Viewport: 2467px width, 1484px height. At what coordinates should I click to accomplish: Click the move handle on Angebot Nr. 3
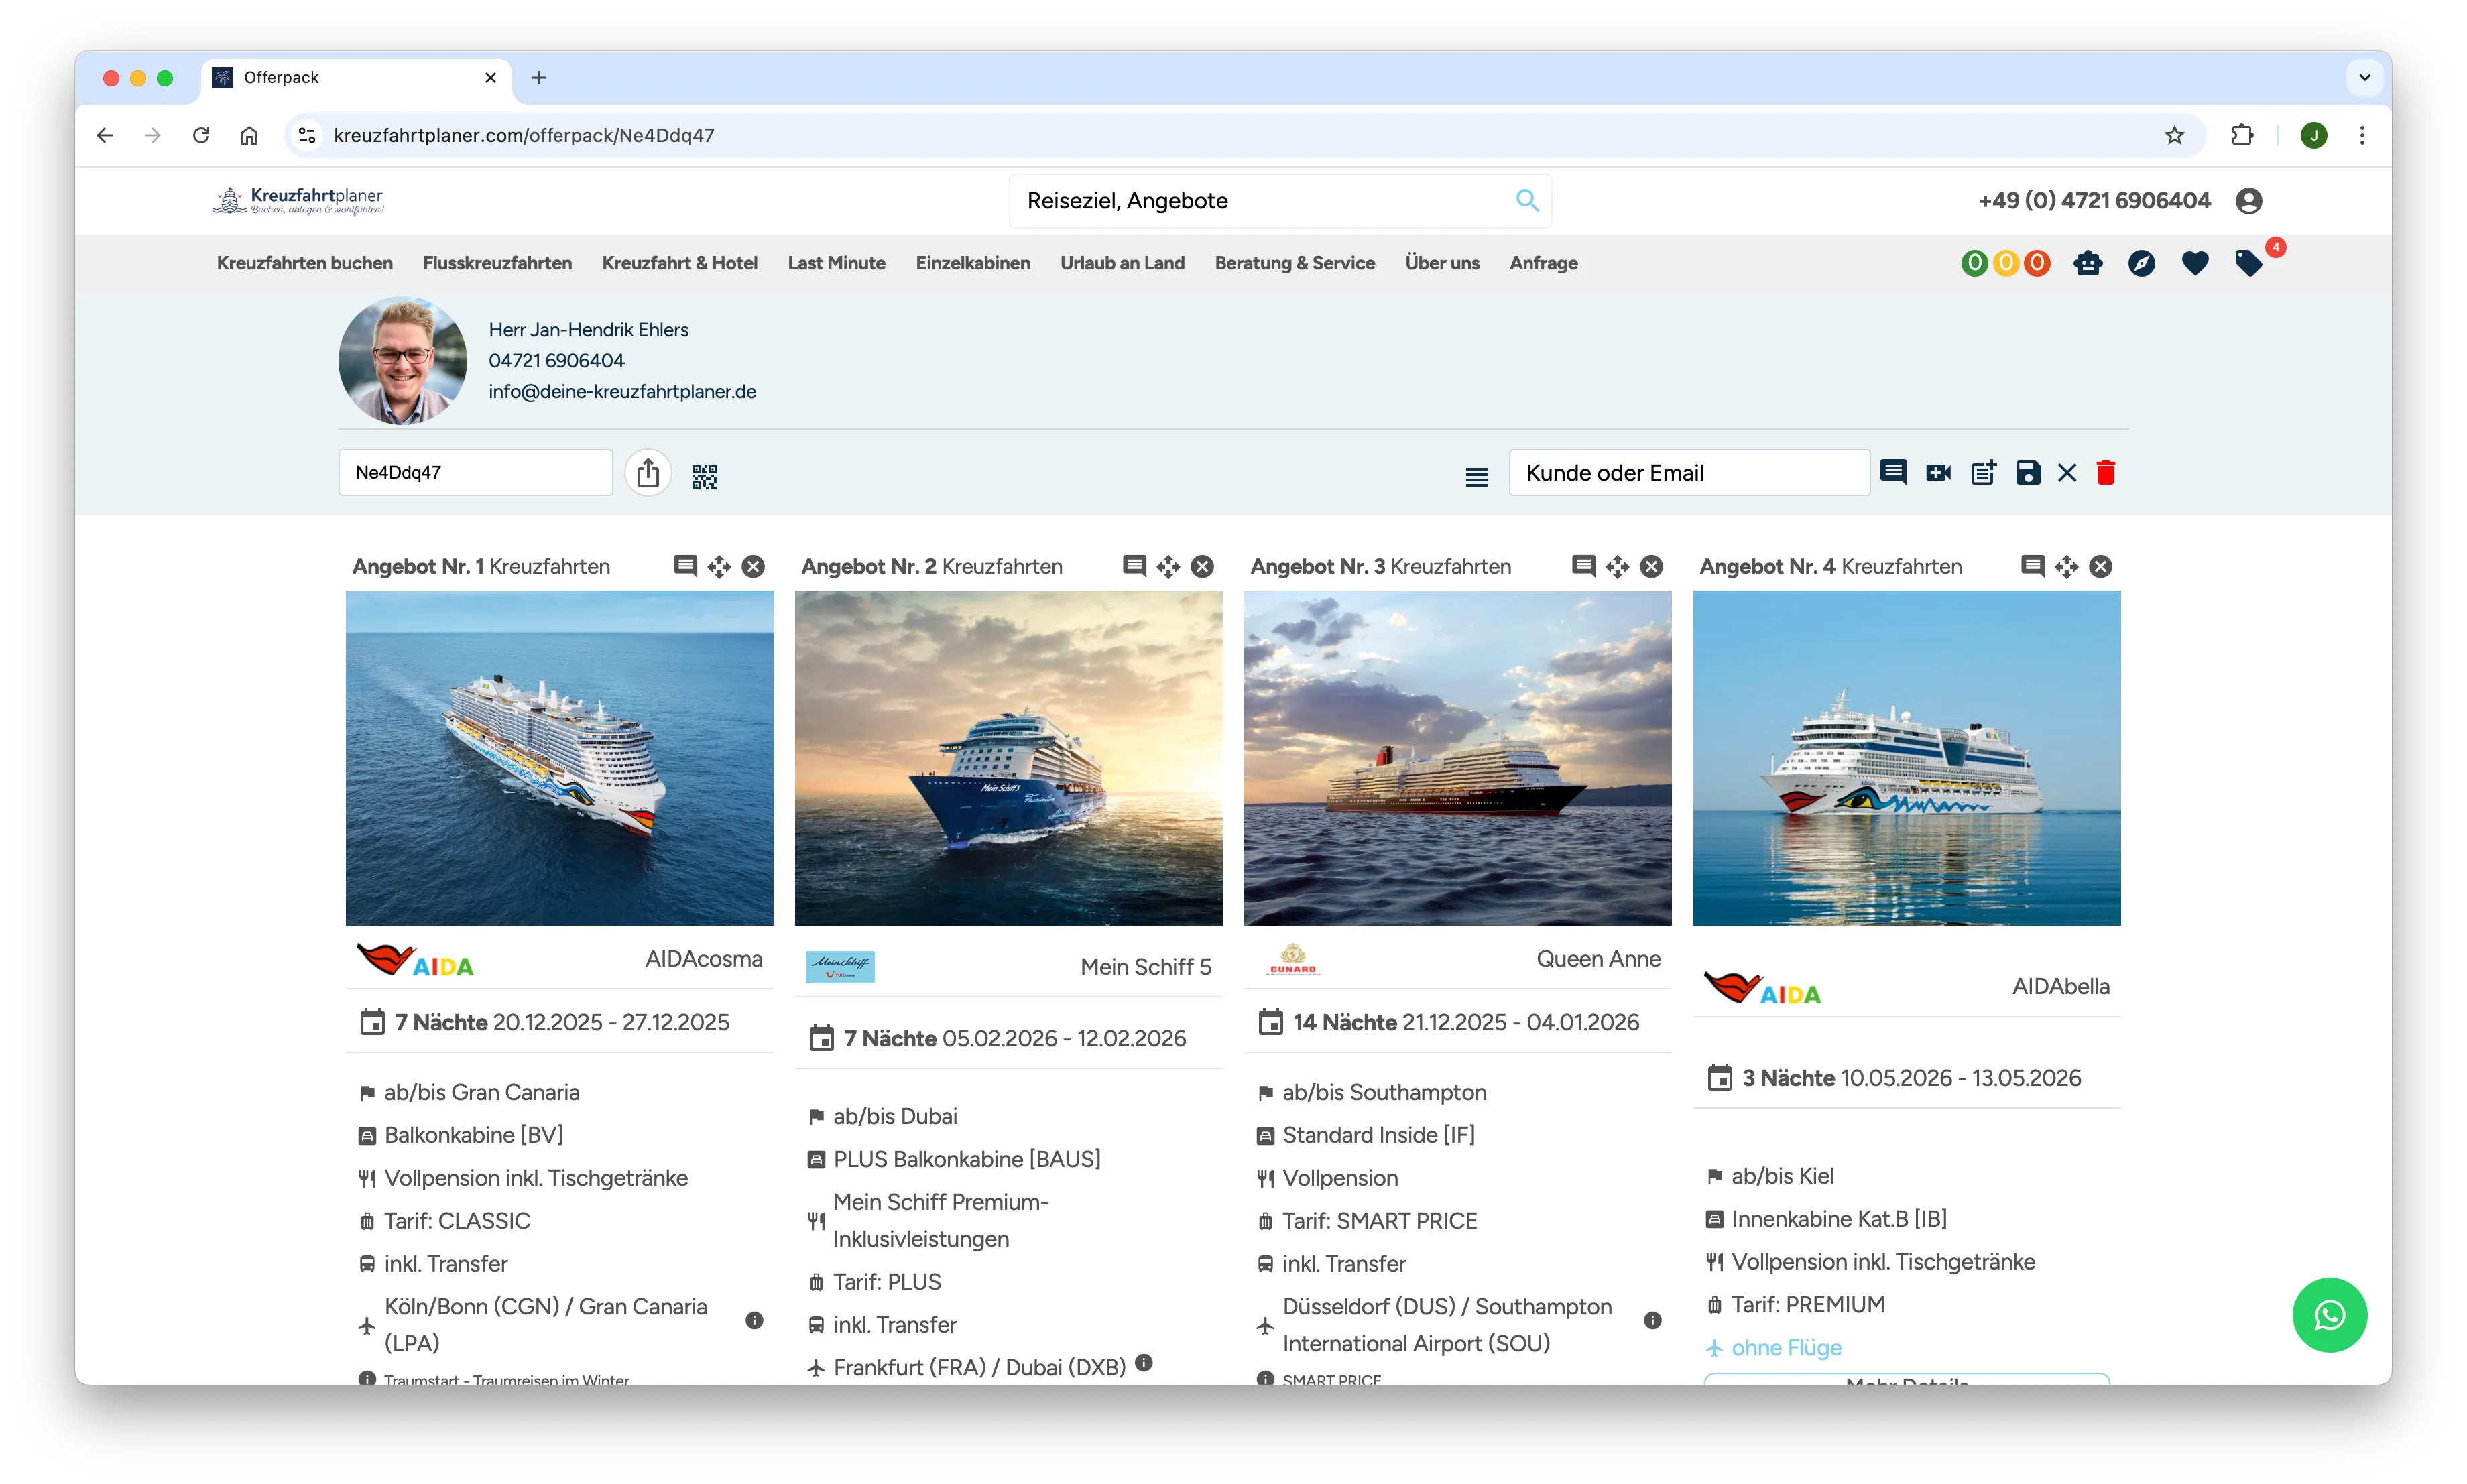coord(1617,567)
